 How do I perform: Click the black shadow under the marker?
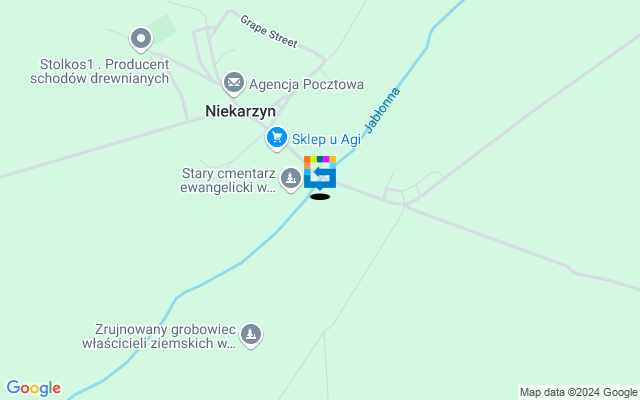[320, 197]
